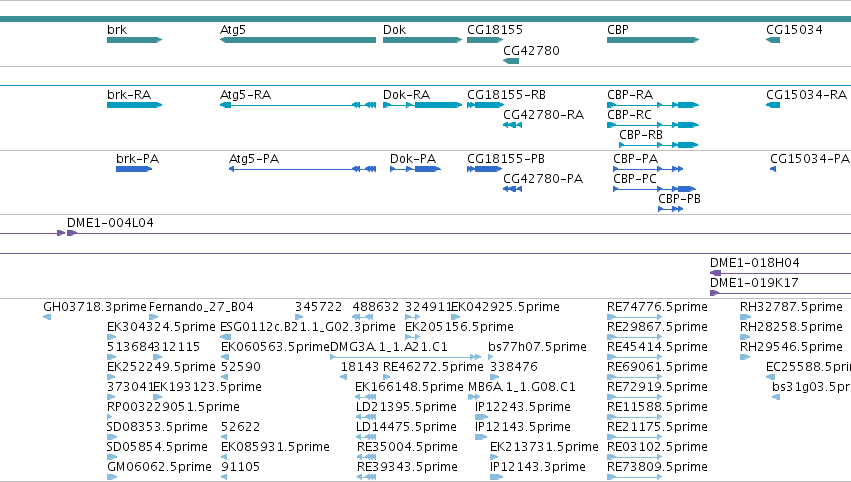Click the RE74776.5prime EST feature
This screenshot has width=851, height=482.
[x=634, y=317]
